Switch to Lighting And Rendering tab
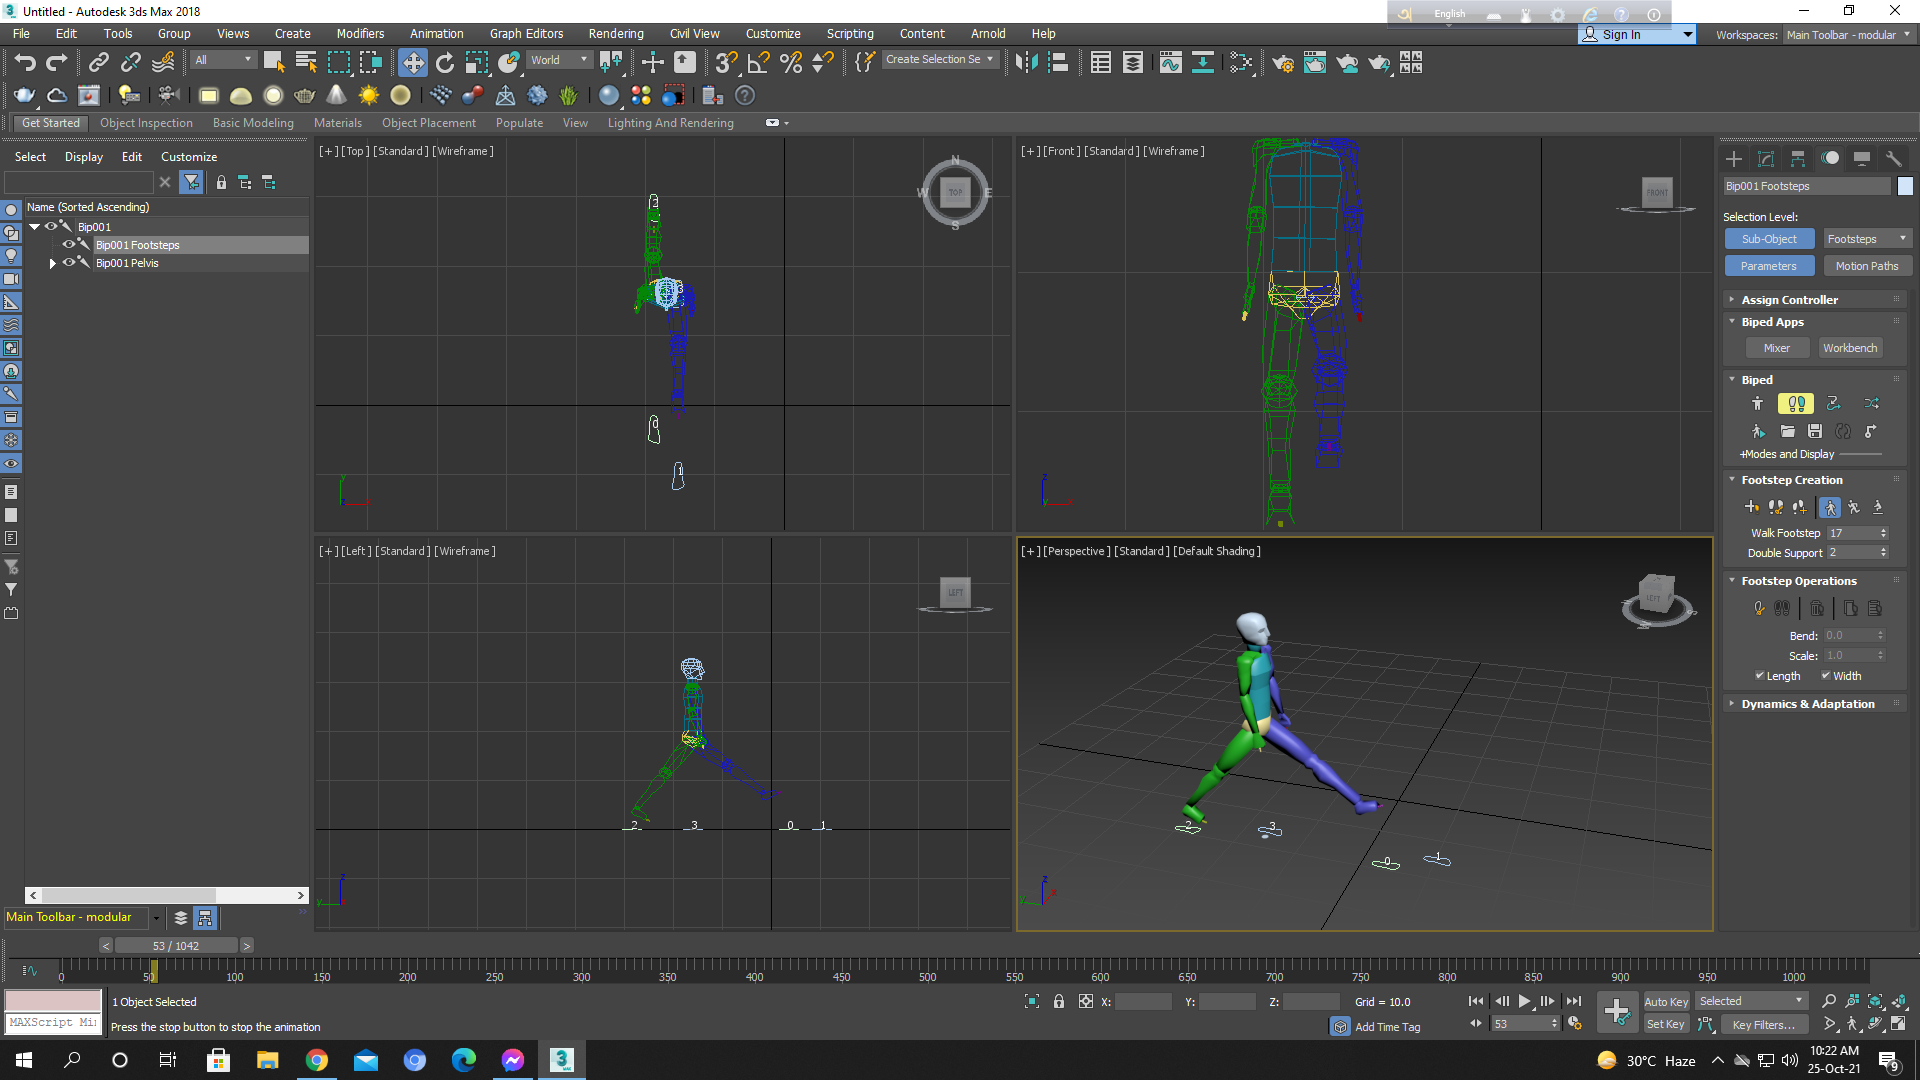The width and height of the screenshot is (1920, 1080). coord(670,121)
